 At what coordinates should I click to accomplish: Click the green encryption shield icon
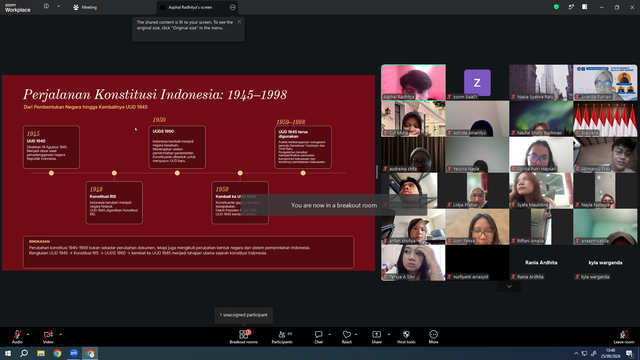click(556, 7)
